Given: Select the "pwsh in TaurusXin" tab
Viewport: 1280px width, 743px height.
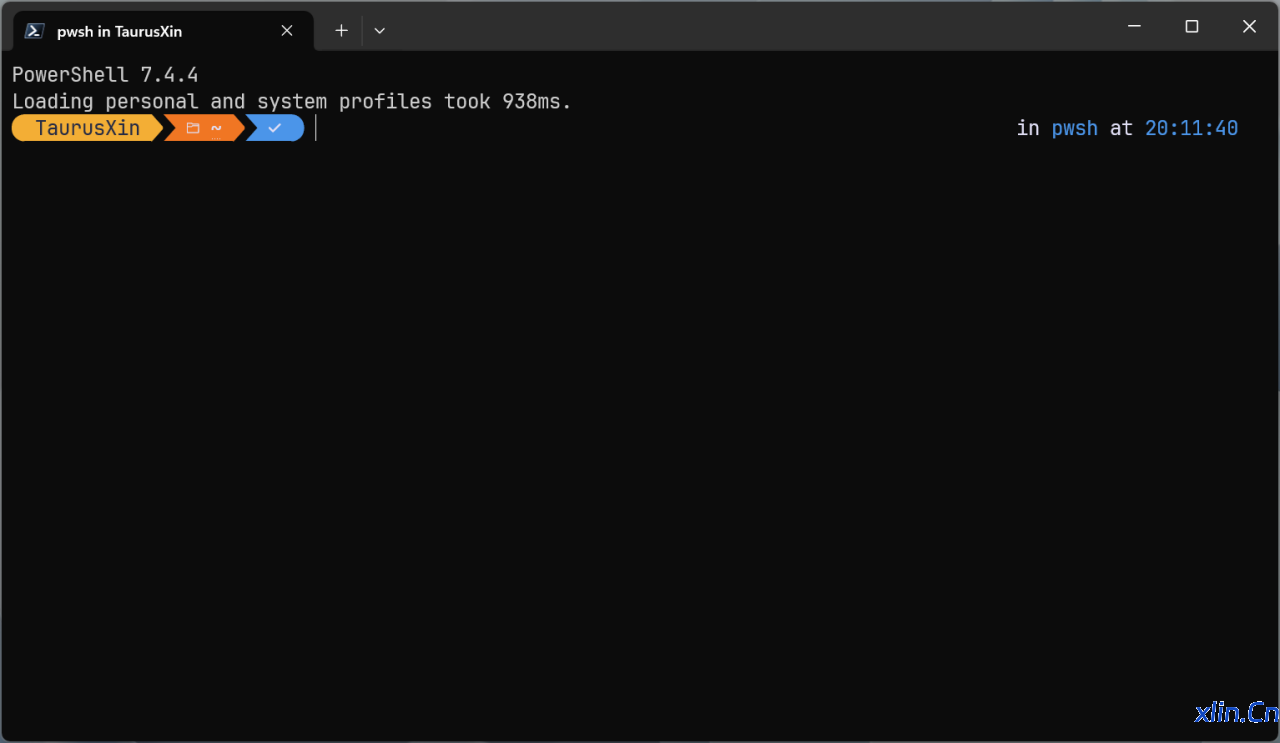Looking at the screenshot, I should click(163, 31).
